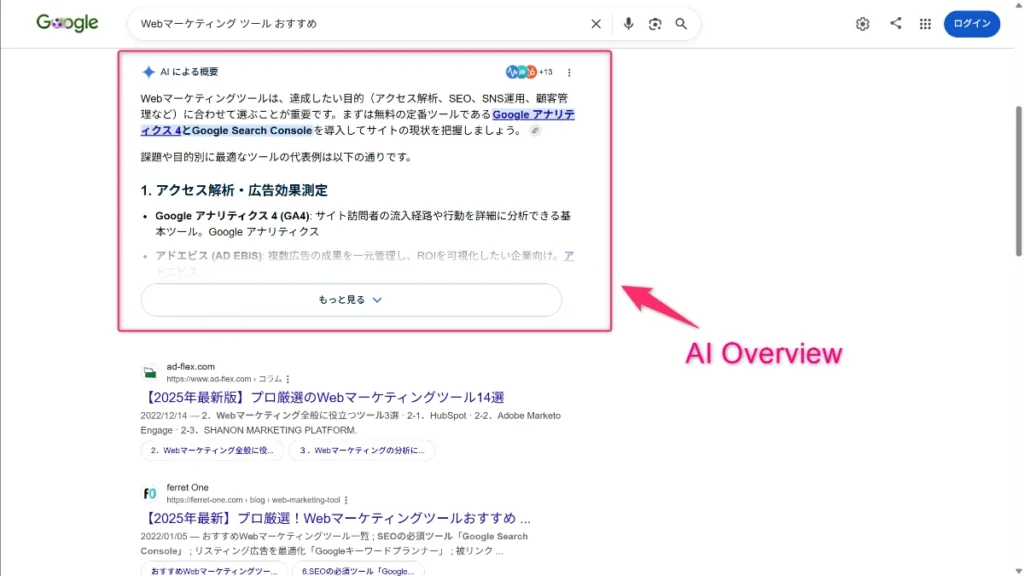Open quick settings gear icon

click(863, 24)
